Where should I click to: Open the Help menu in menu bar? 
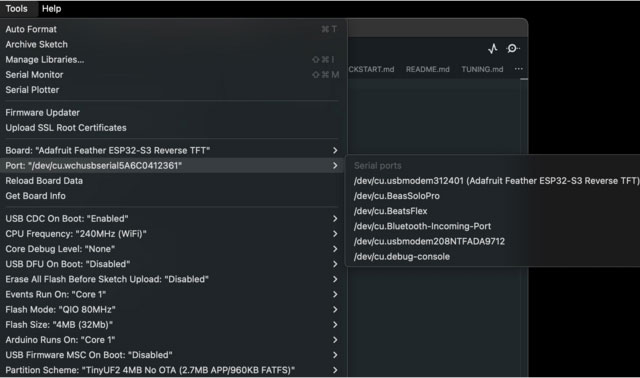coord(51,9)
